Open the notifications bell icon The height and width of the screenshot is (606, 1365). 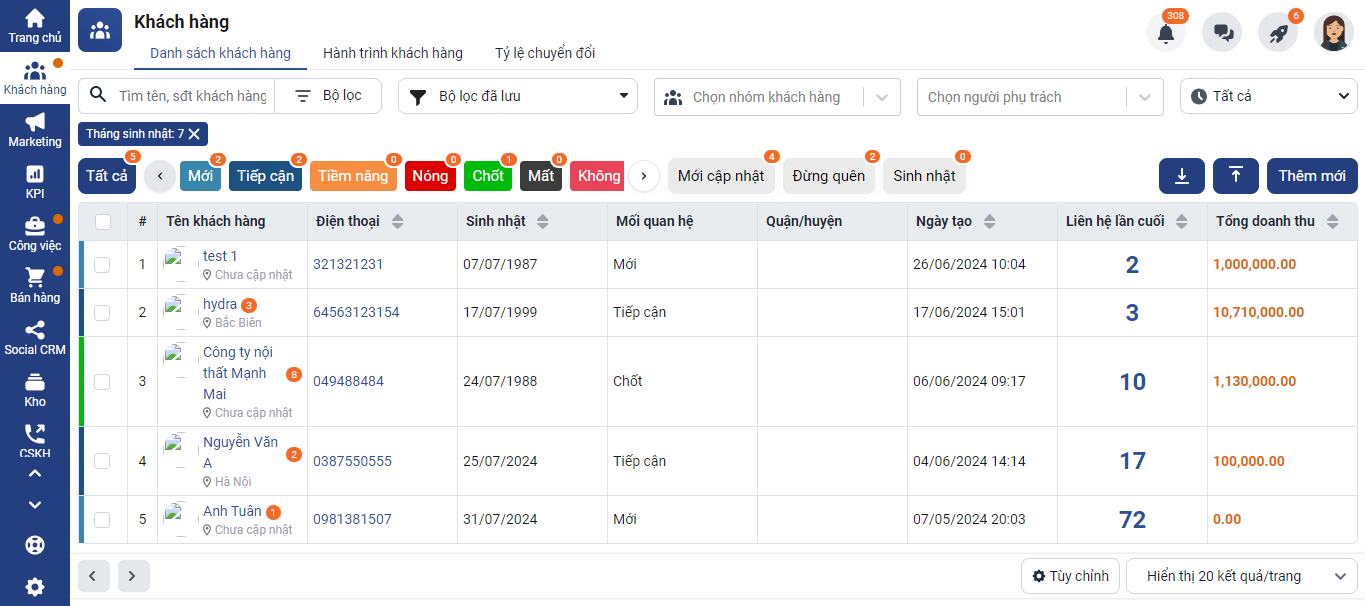pos(1165,33)
